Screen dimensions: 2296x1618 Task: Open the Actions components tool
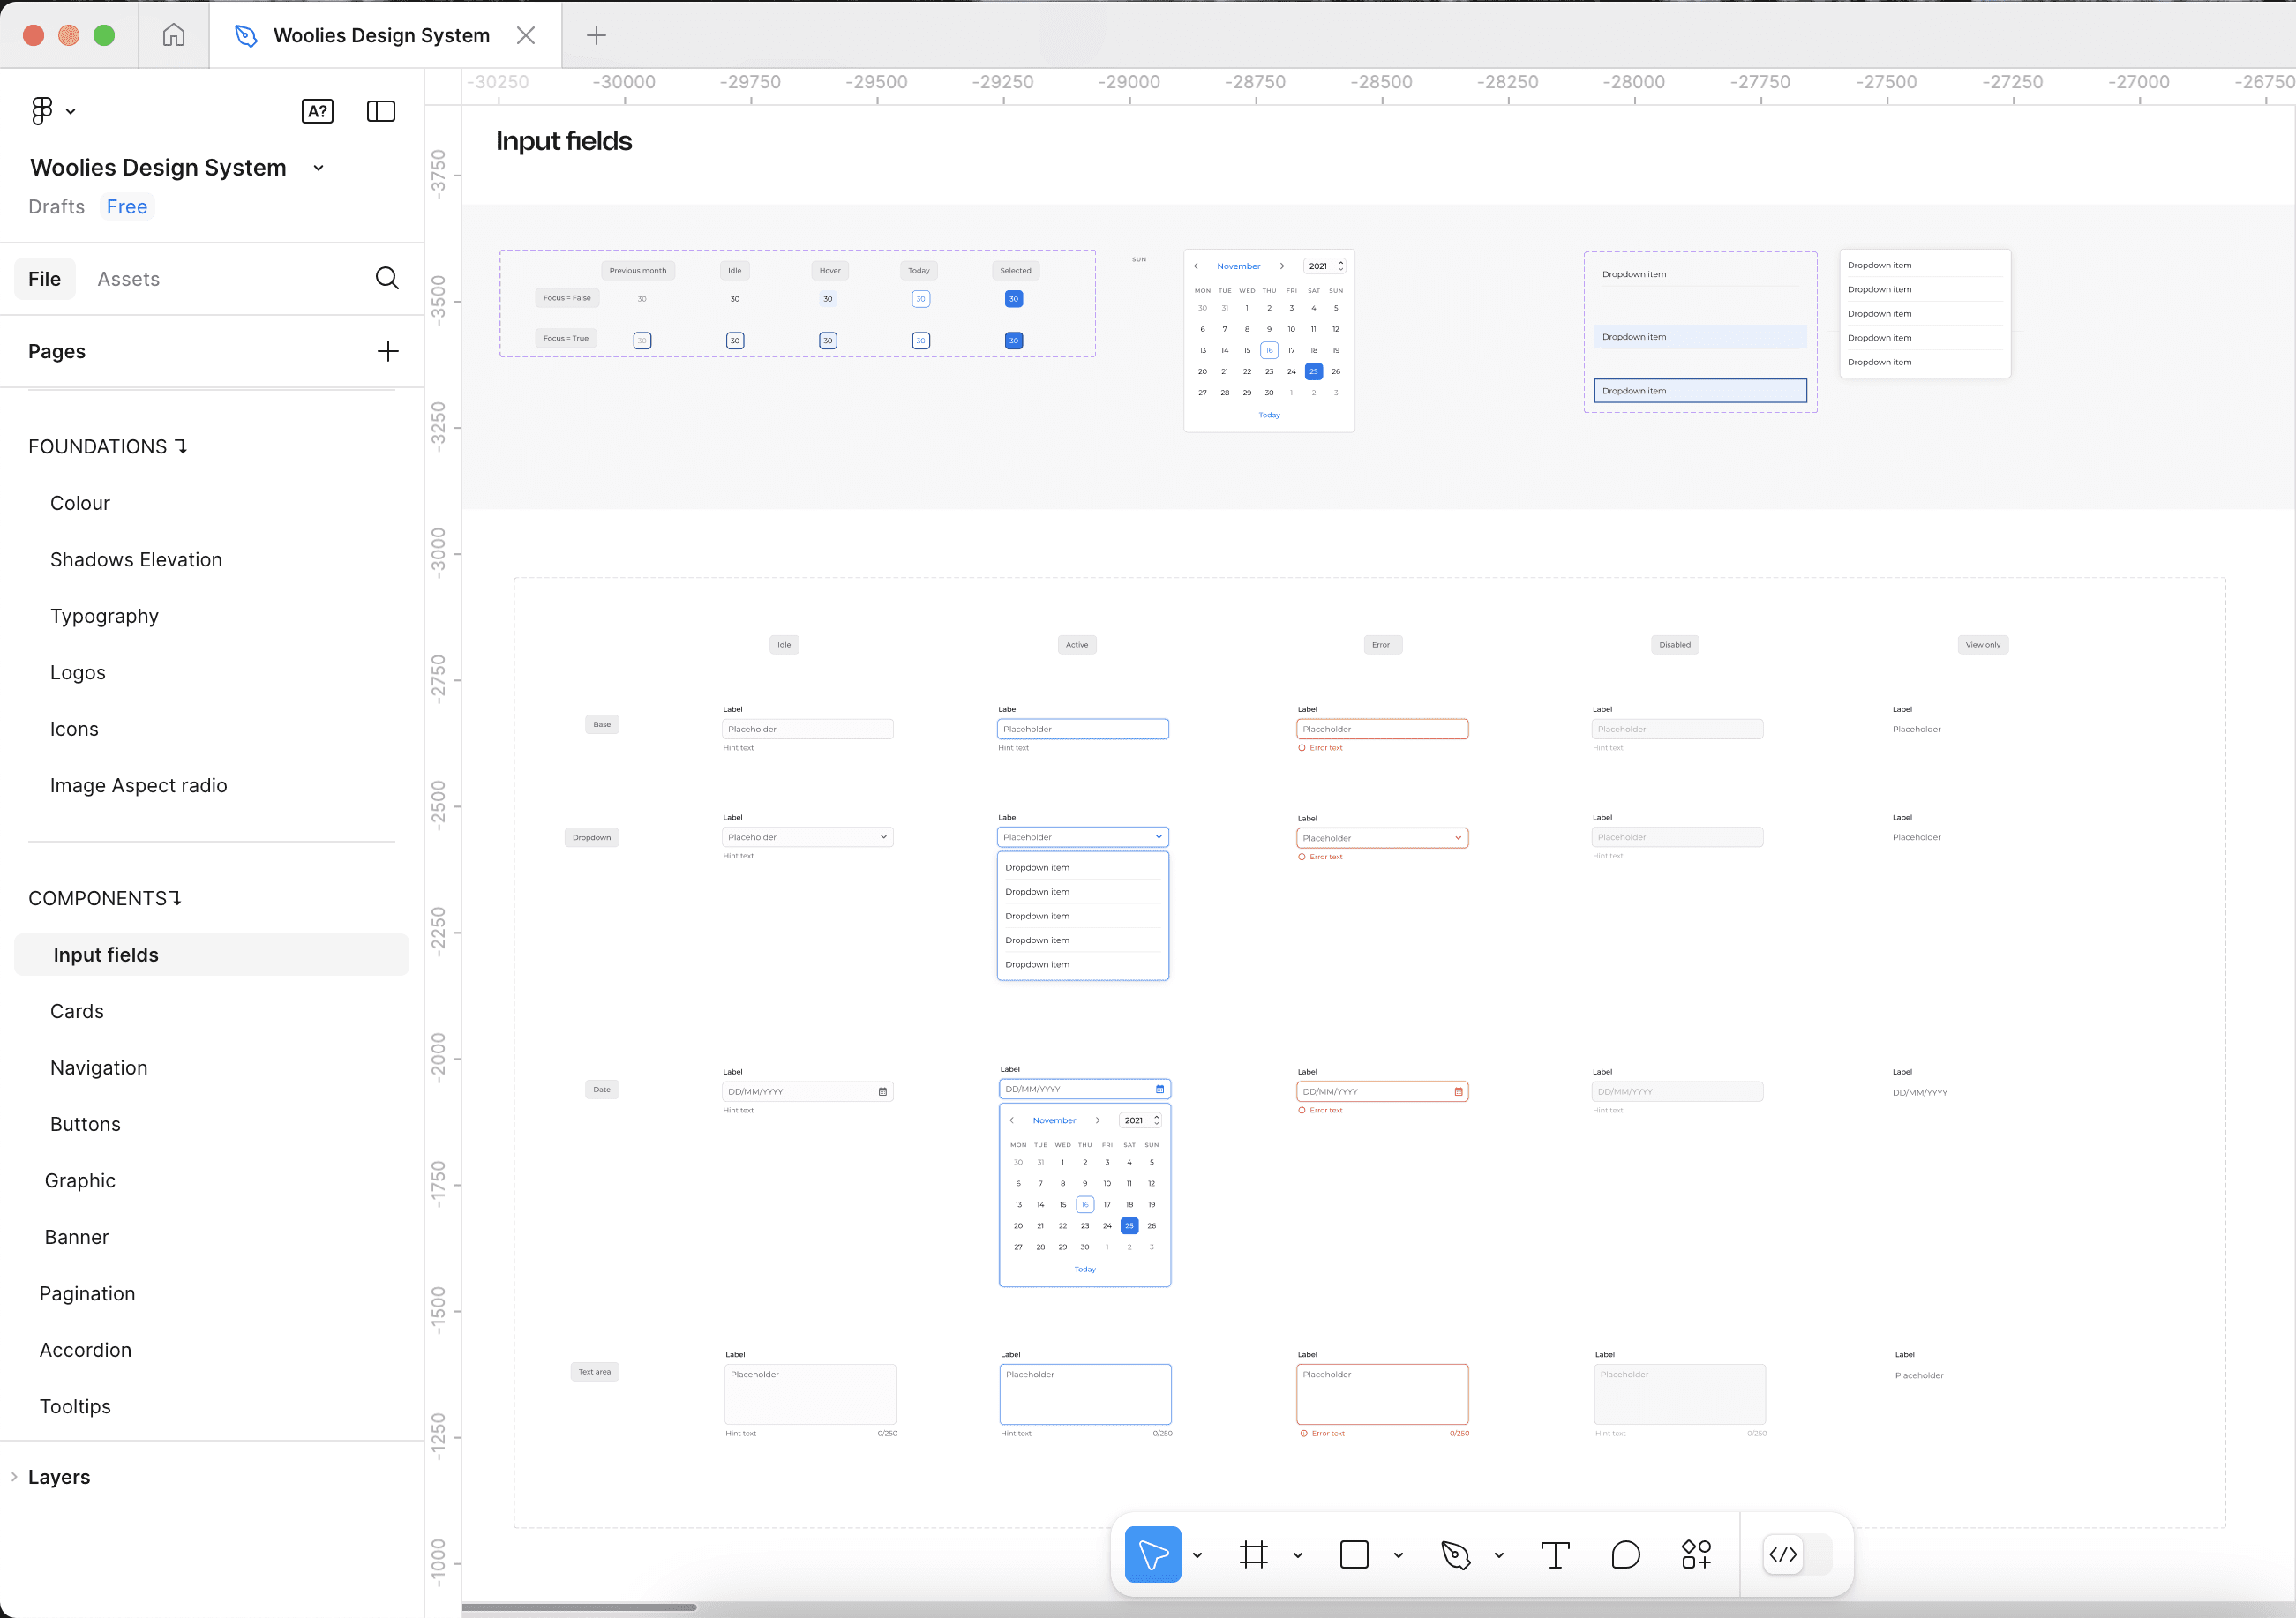(1696, 1555)
